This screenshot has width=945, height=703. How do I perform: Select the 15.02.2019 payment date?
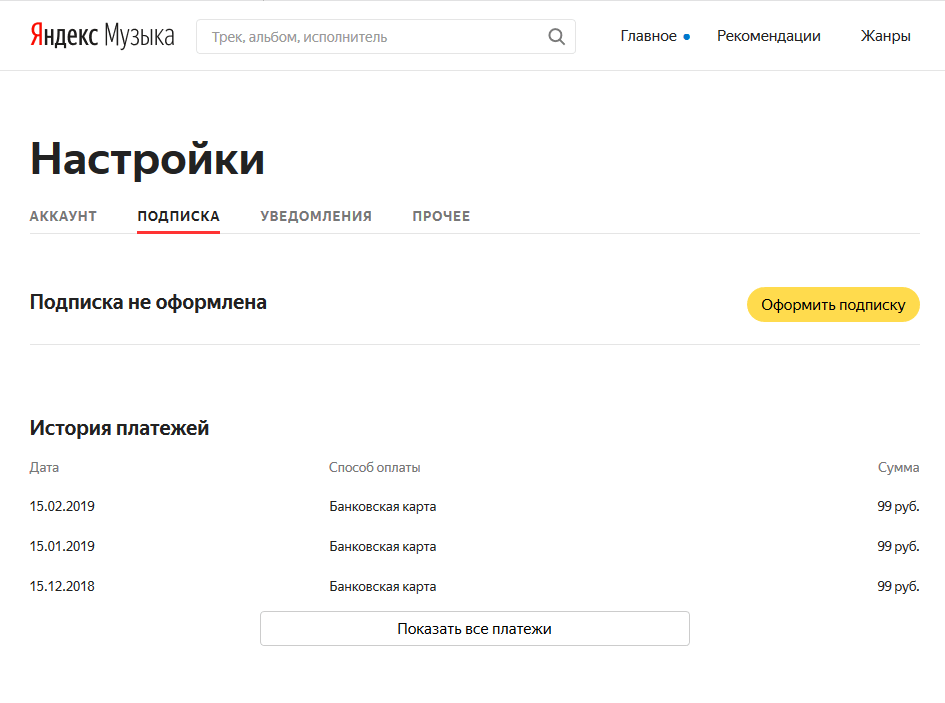(62, 506)
